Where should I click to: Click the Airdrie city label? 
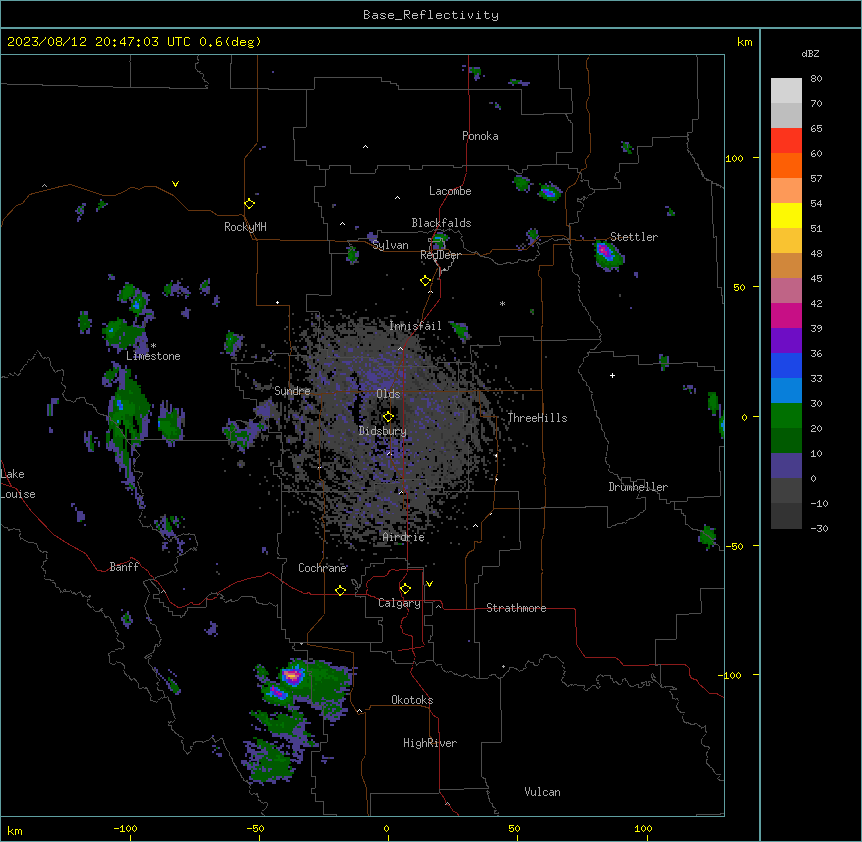404,537
